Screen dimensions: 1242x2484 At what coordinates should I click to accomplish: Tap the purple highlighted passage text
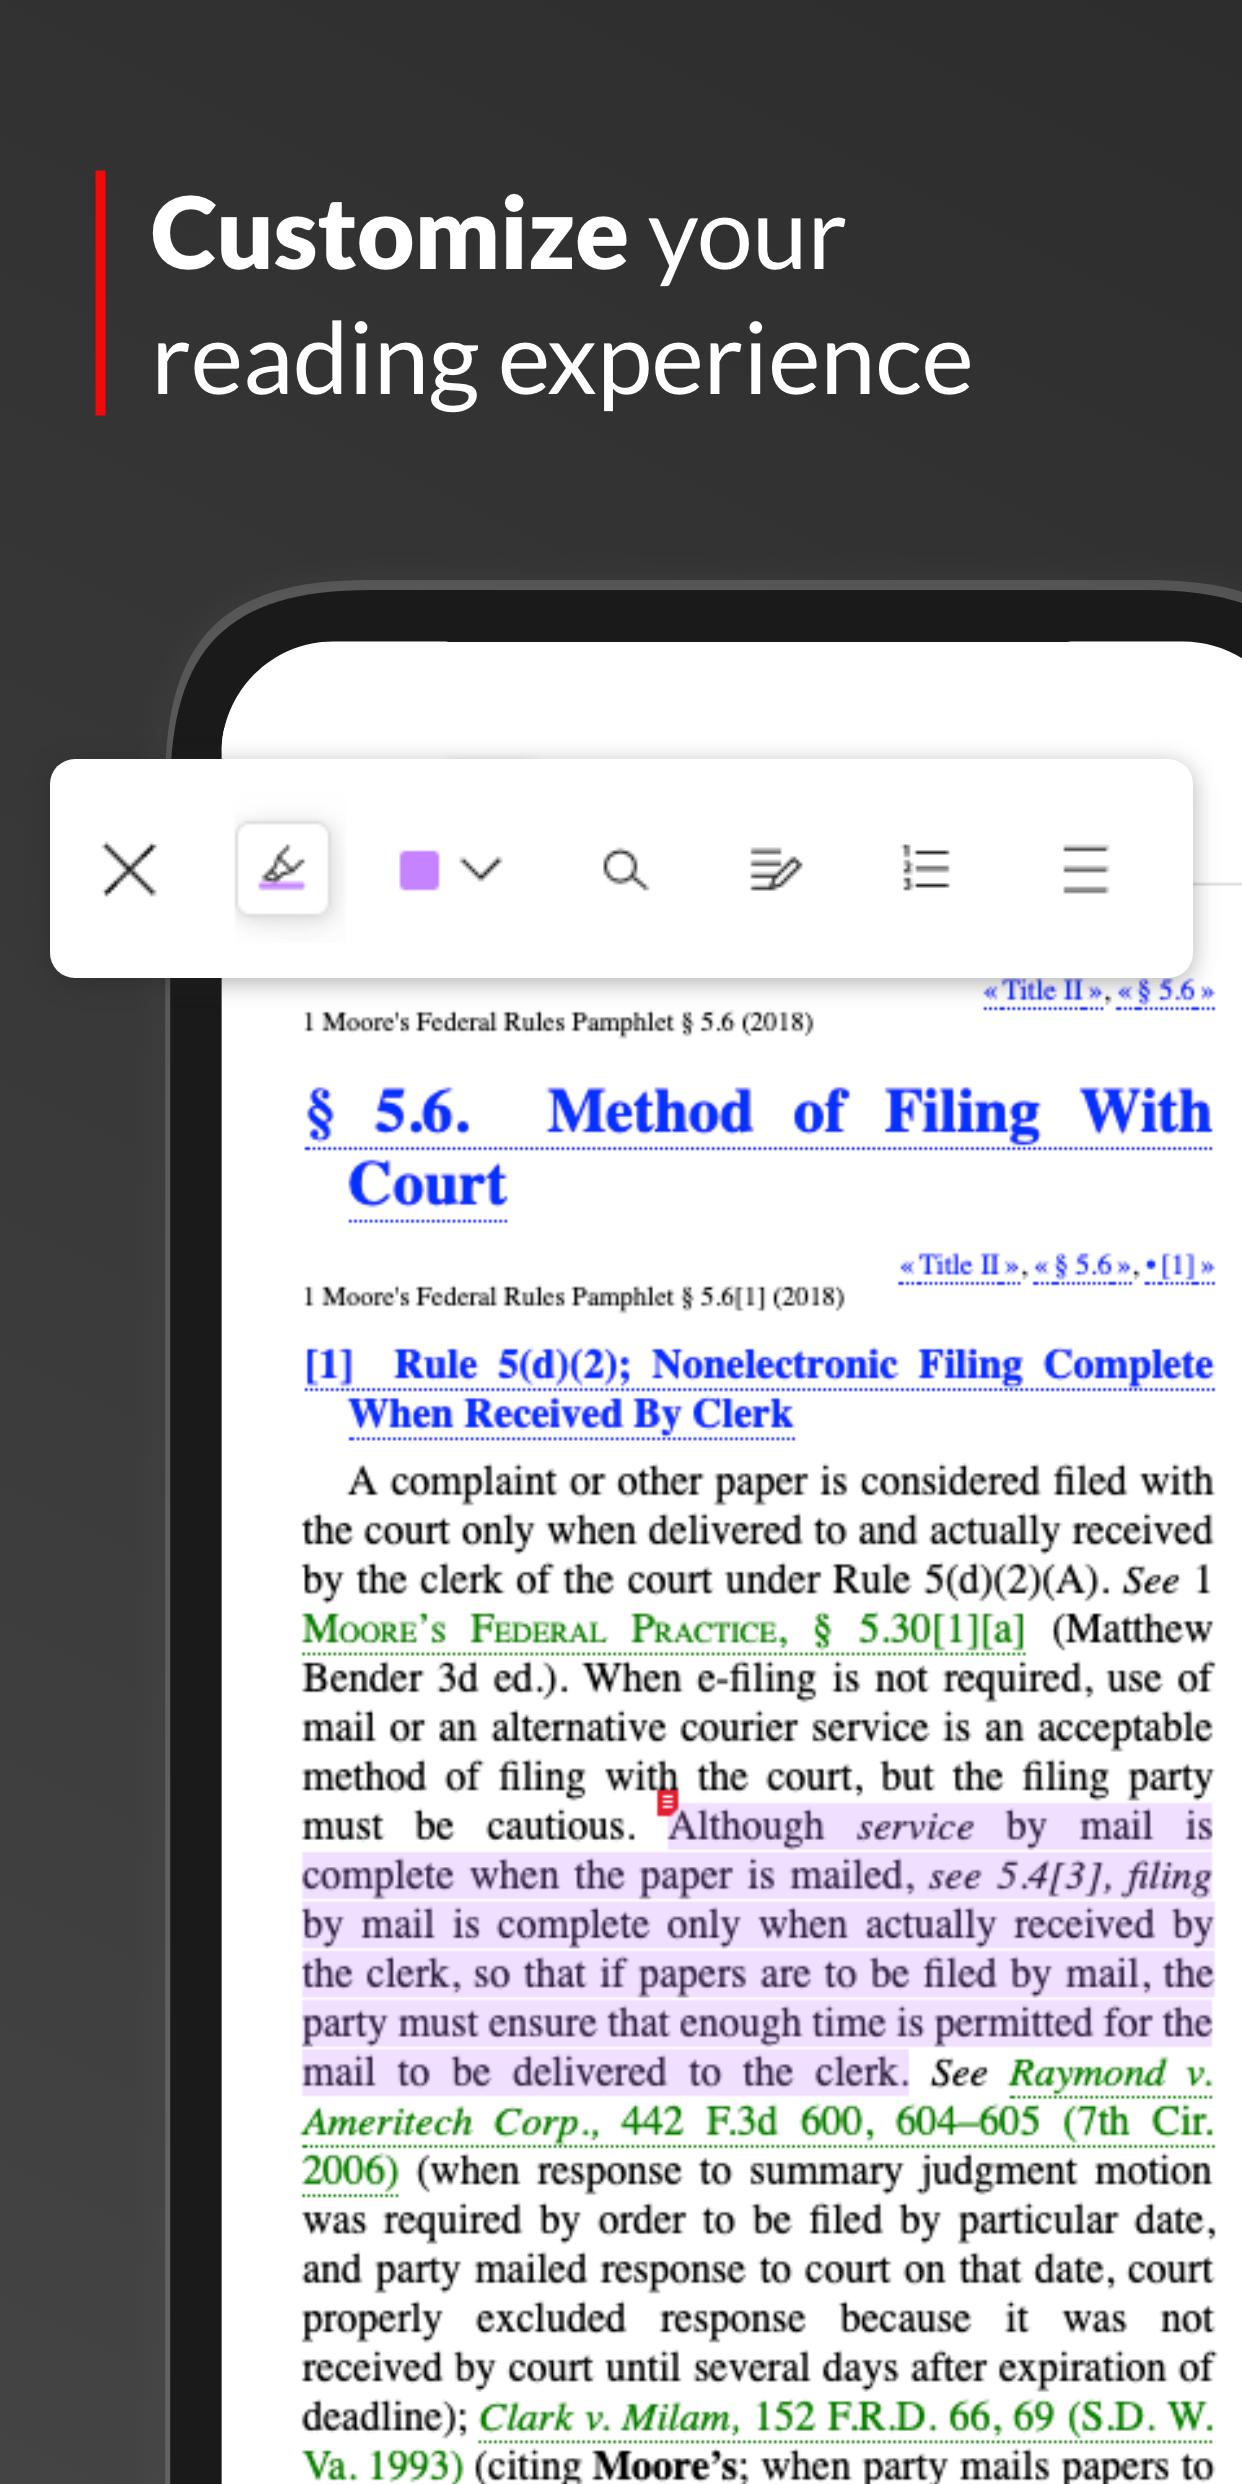tap(758, 1948)
